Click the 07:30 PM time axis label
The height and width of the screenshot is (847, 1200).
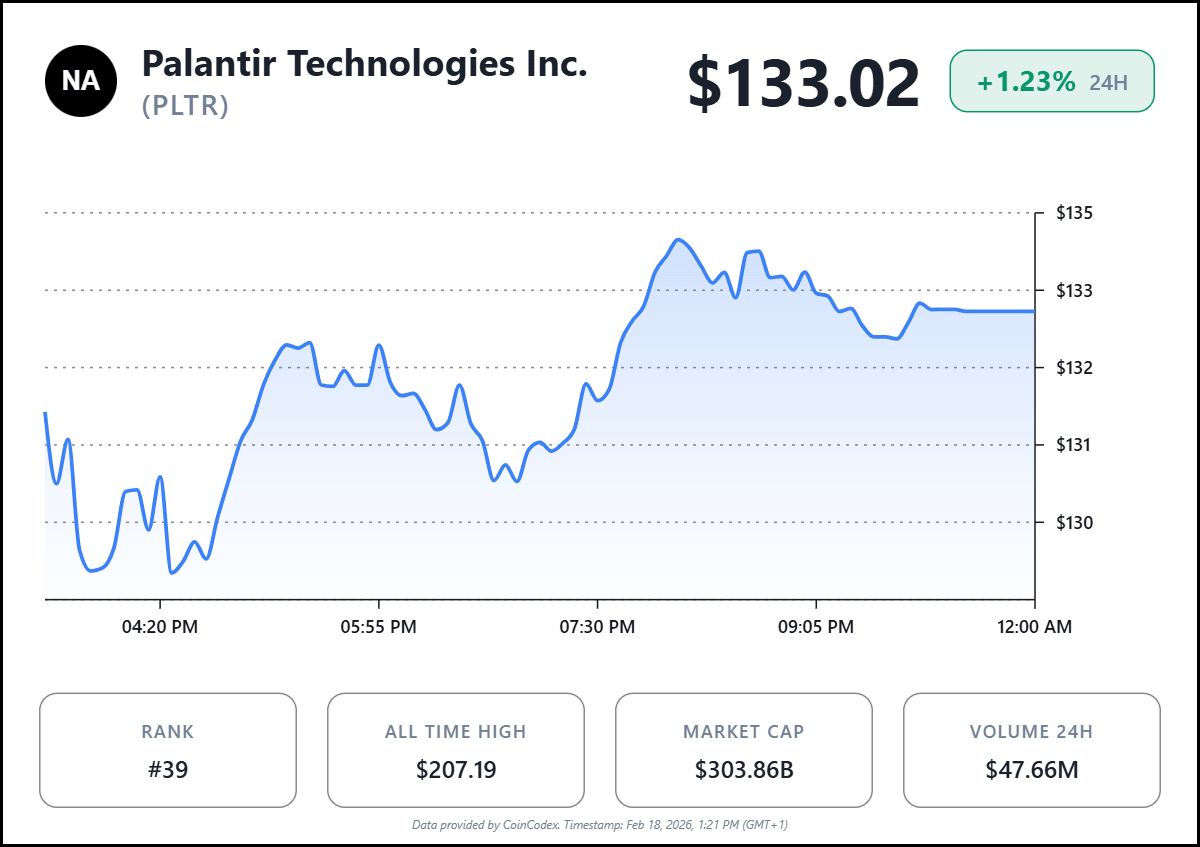coord(597,627)
